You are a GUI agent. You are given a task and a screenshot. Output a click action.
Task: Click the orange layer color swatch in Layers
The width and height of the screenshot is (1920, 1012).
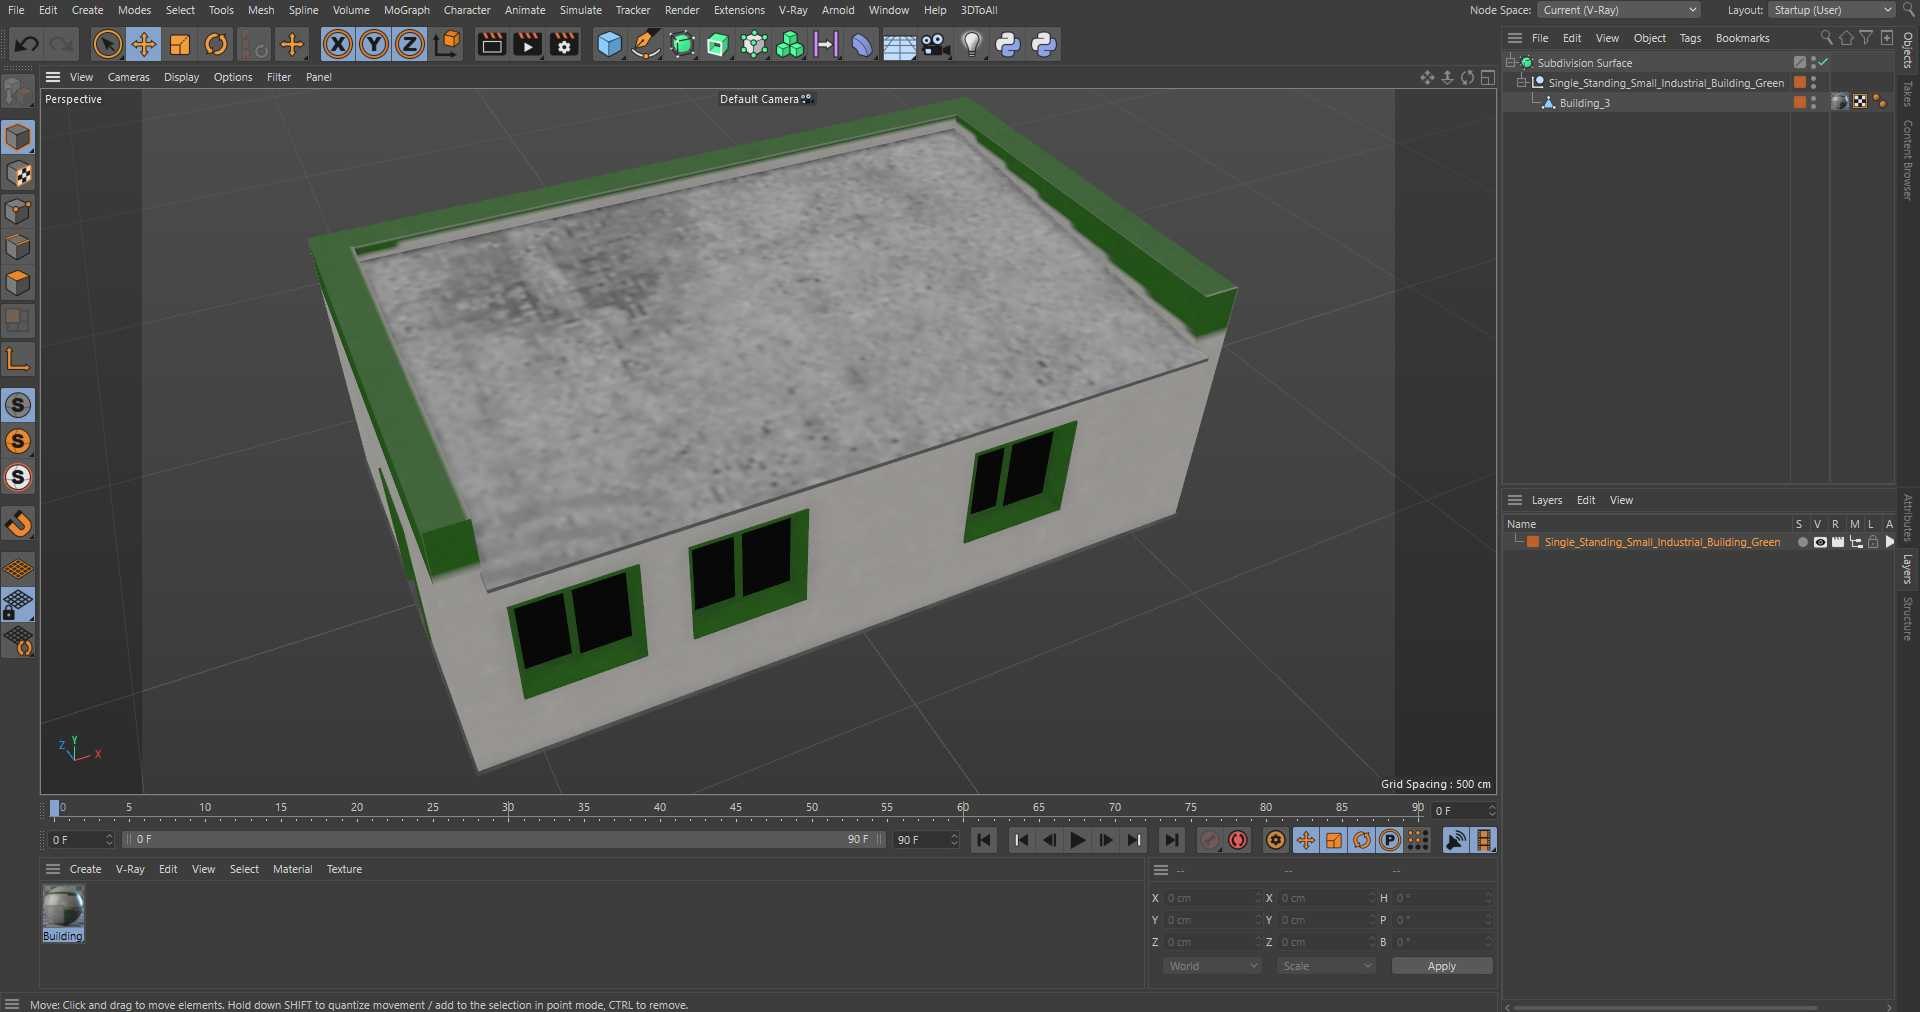pyautogui.click(x=1533, y=542)
